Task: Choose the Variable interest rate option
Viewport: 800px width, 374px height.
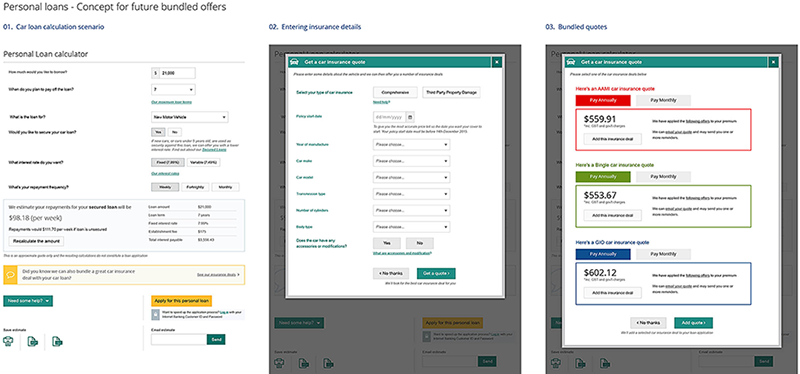Action: tap(204, 163)
